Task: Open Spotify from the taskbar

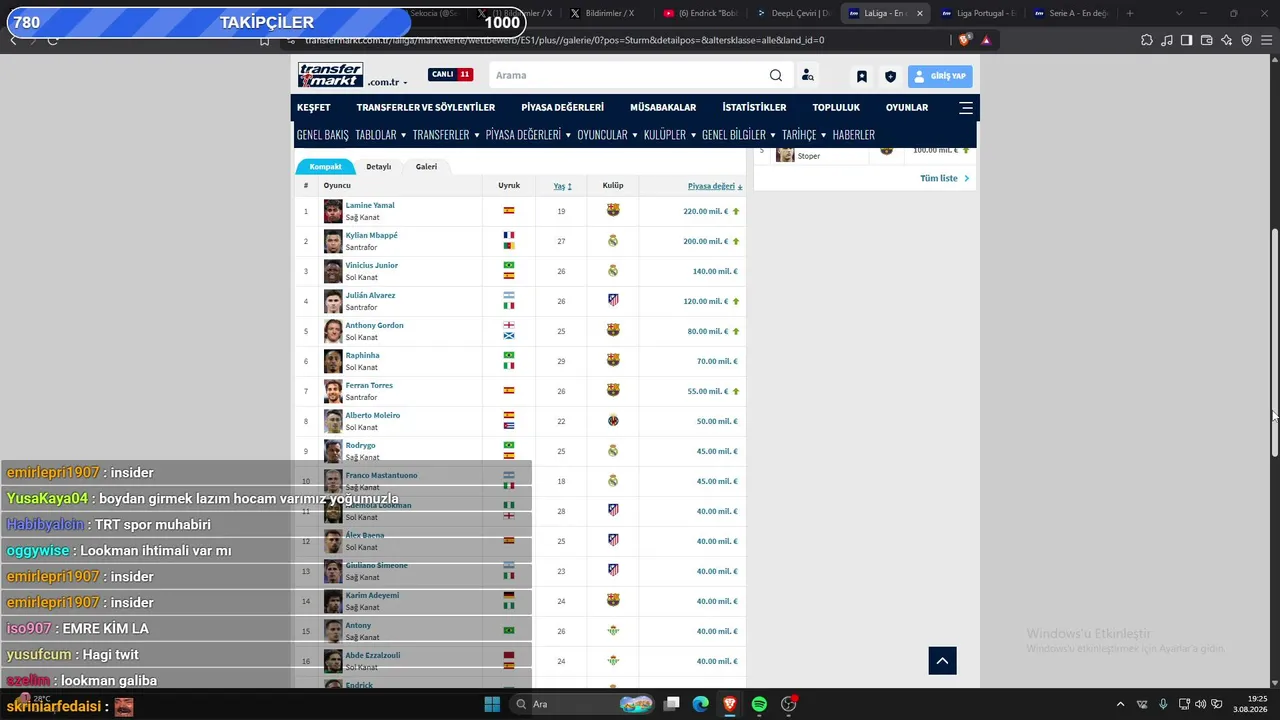Action: pyautogui.click(x=759, y=704)
